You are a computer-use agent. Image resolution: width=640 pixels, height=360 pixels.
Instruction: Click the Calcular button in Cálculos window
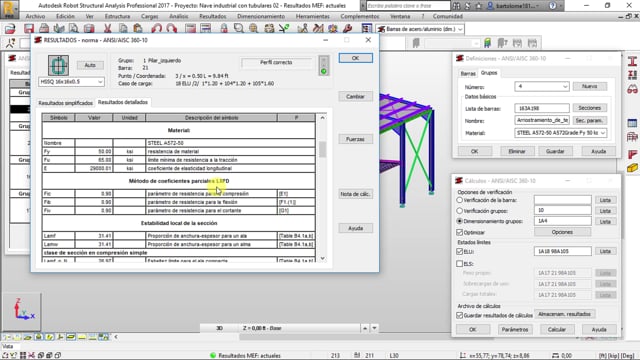tap(557, 329)
